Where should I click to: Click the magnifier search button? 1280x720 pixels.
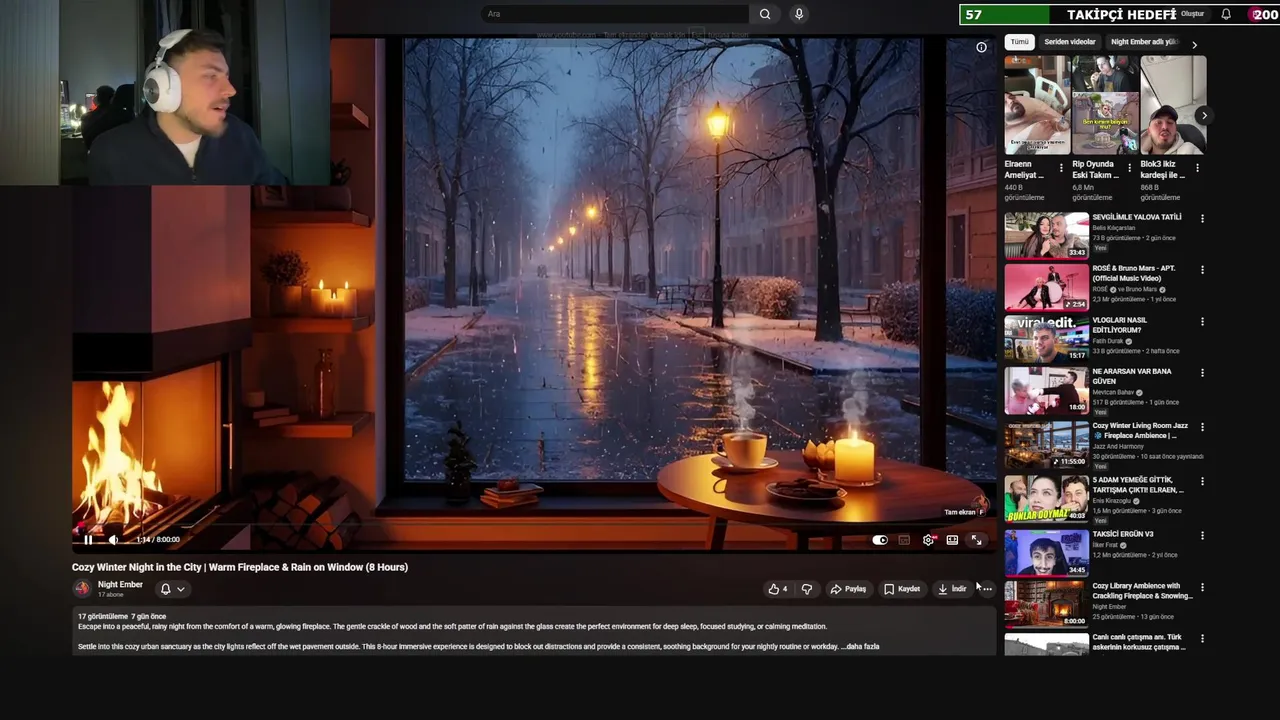point(765,14)
